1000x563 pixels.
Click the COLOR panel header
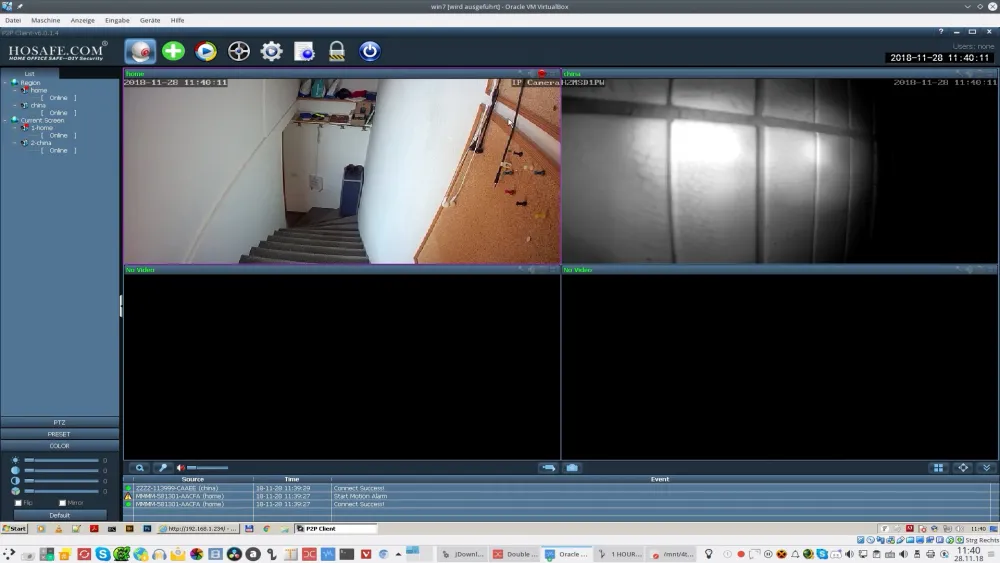click(59, 446)
